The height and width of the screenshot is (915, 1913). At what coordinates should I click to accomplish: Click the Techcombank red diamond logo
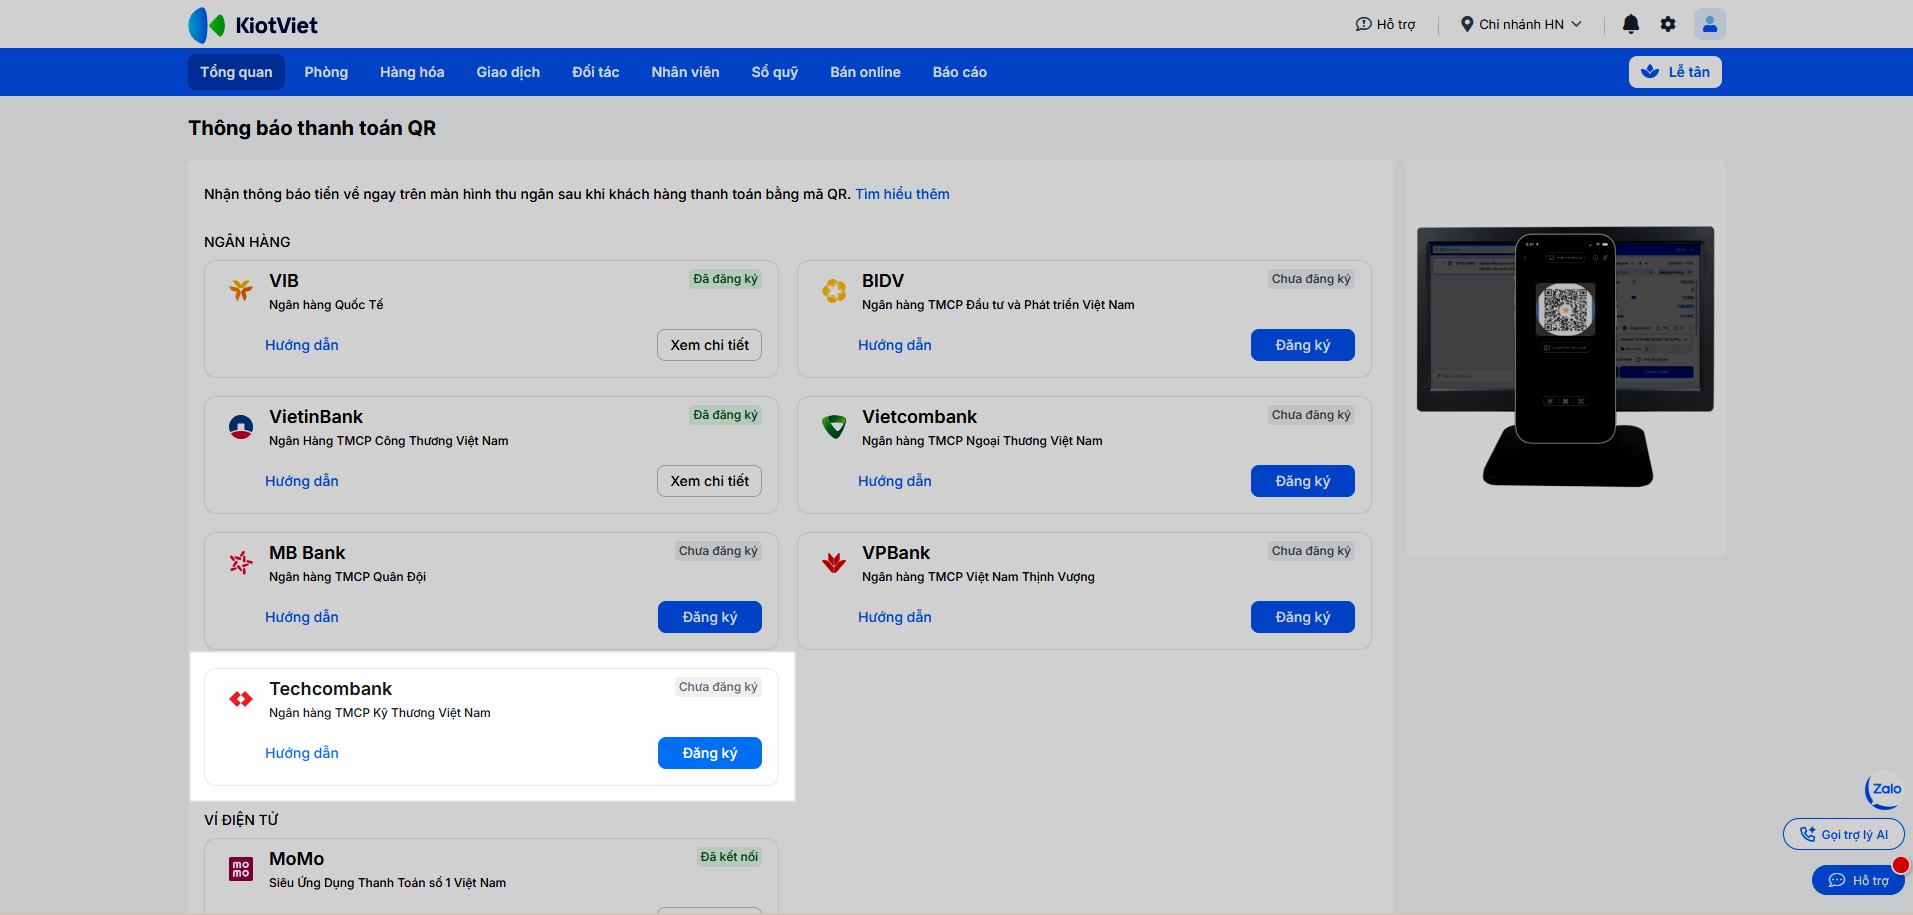pos(241,698)
